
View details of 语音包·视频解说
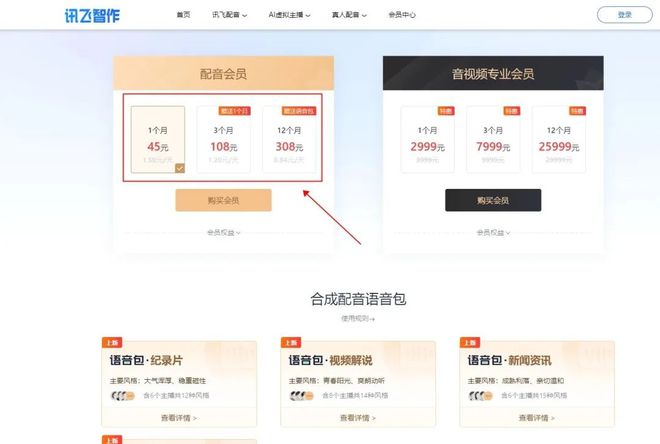pyautogui.click(x=358, y=418)
